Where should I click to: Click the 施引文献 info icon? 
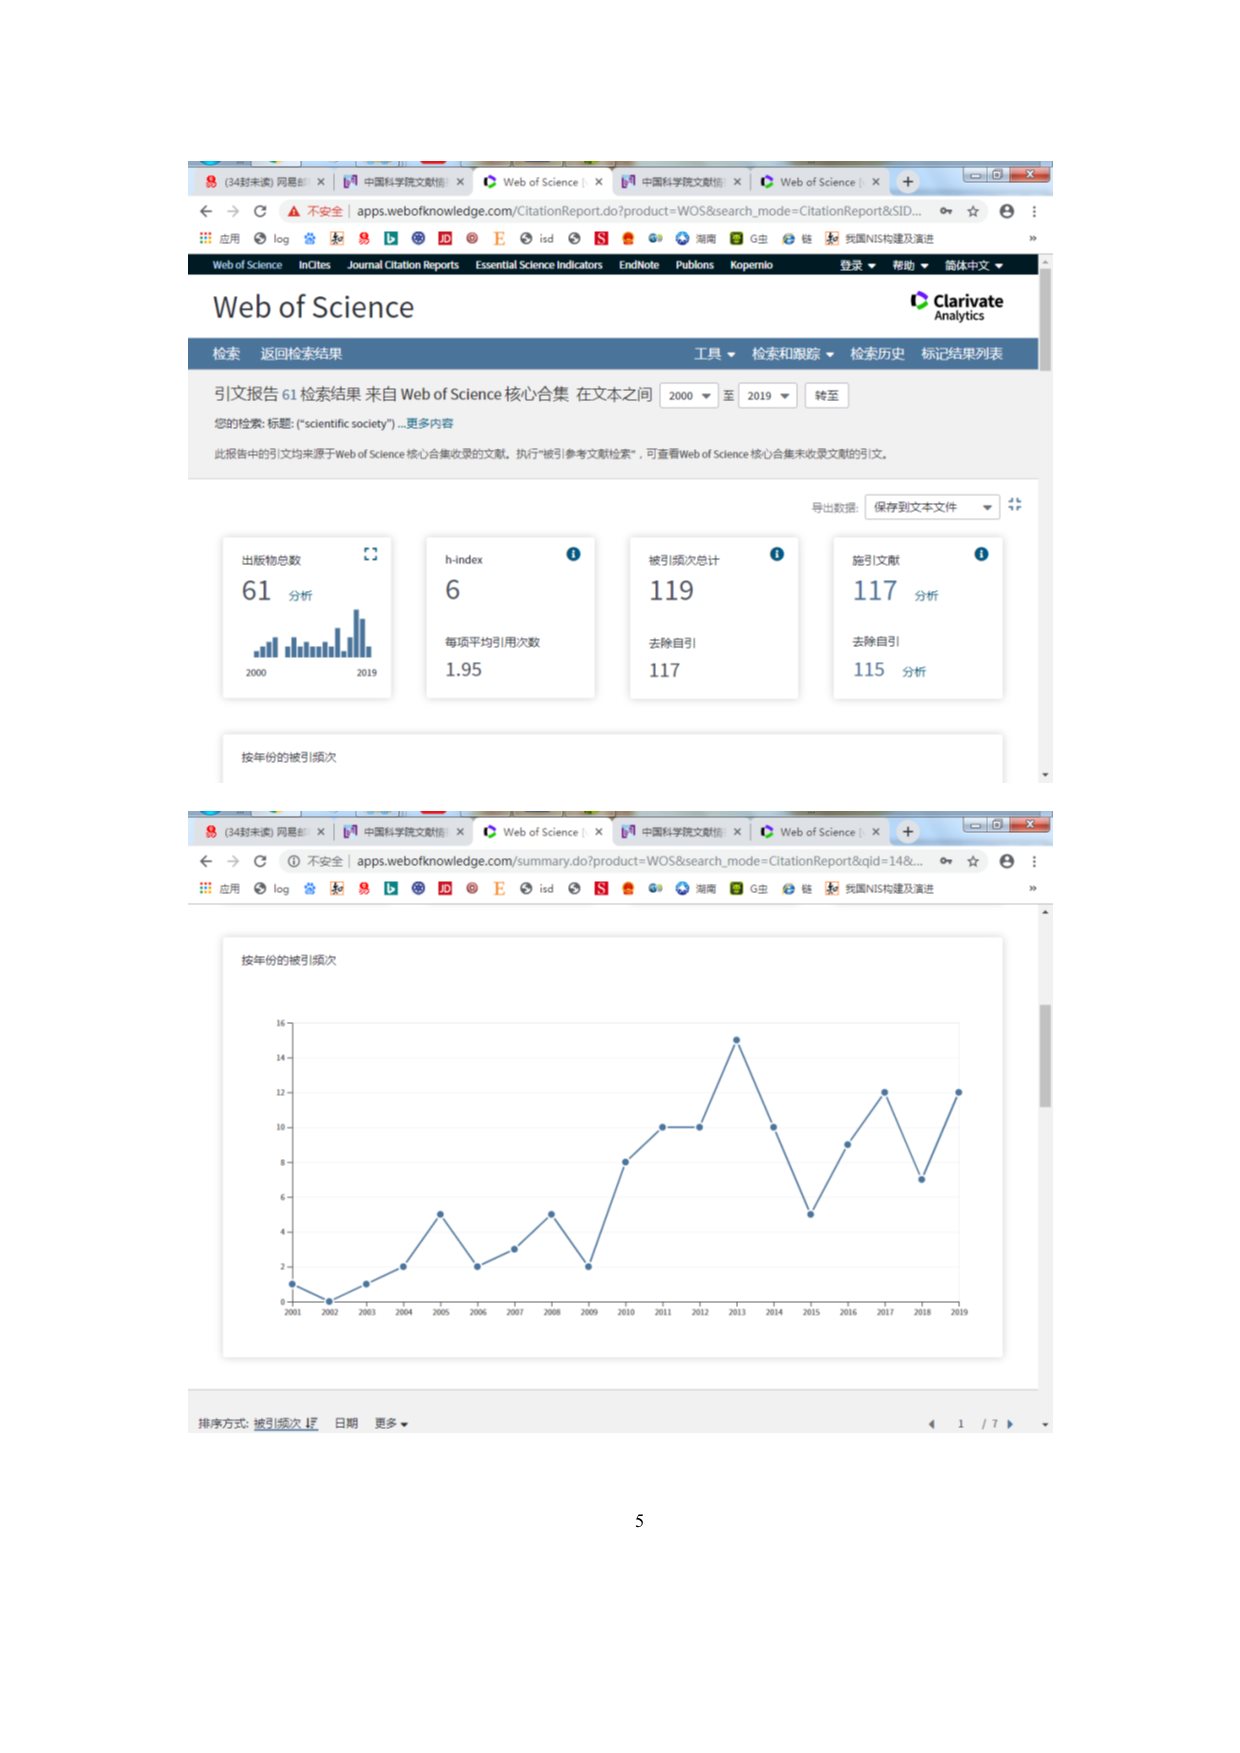981,554
